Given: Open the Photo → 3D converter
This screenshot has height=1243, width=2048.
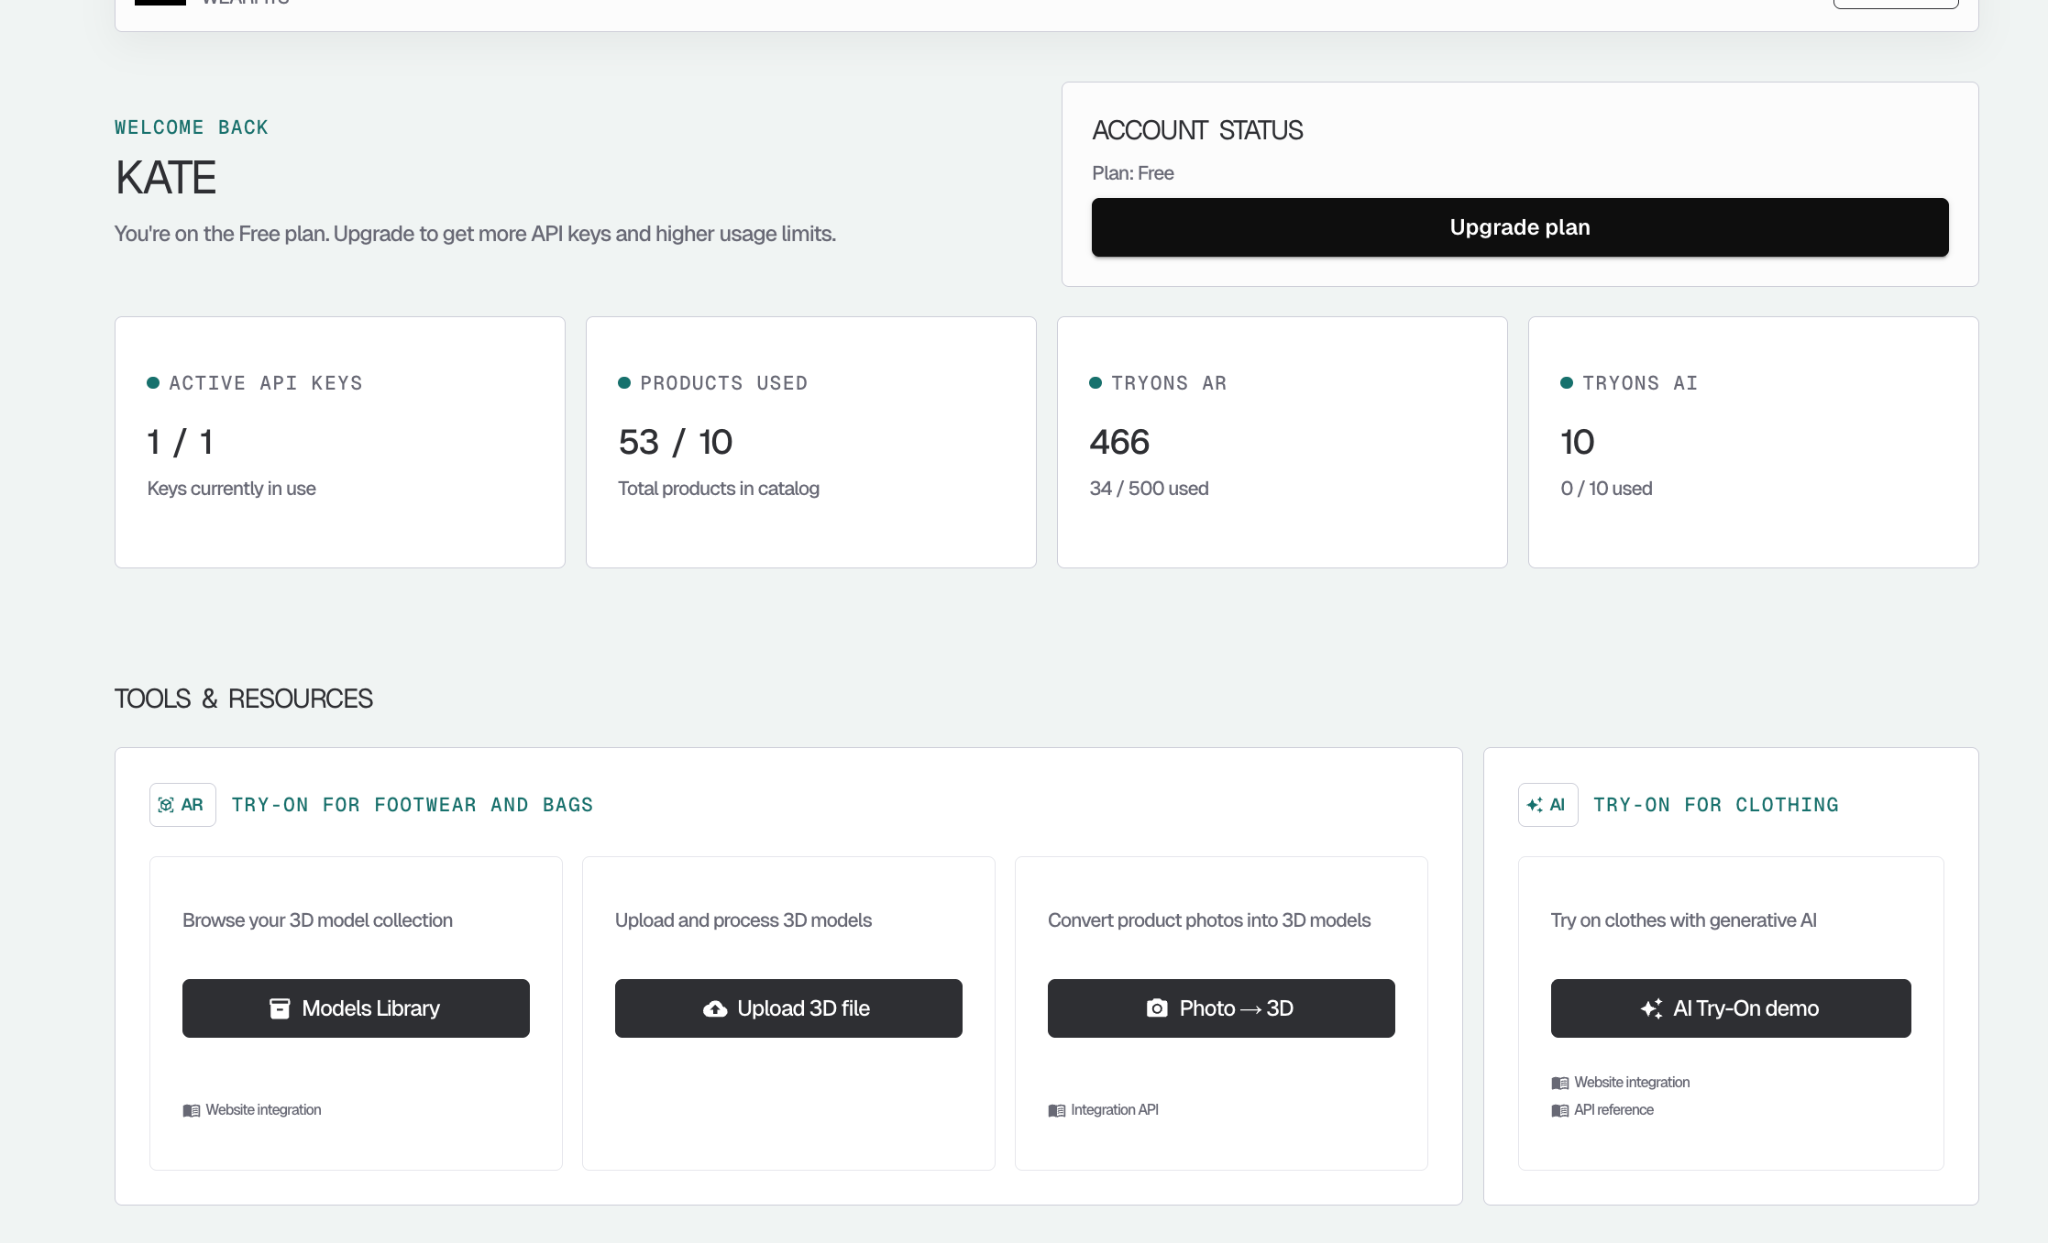Looking at the screenshot, I should click(x=1220, y=1008).
